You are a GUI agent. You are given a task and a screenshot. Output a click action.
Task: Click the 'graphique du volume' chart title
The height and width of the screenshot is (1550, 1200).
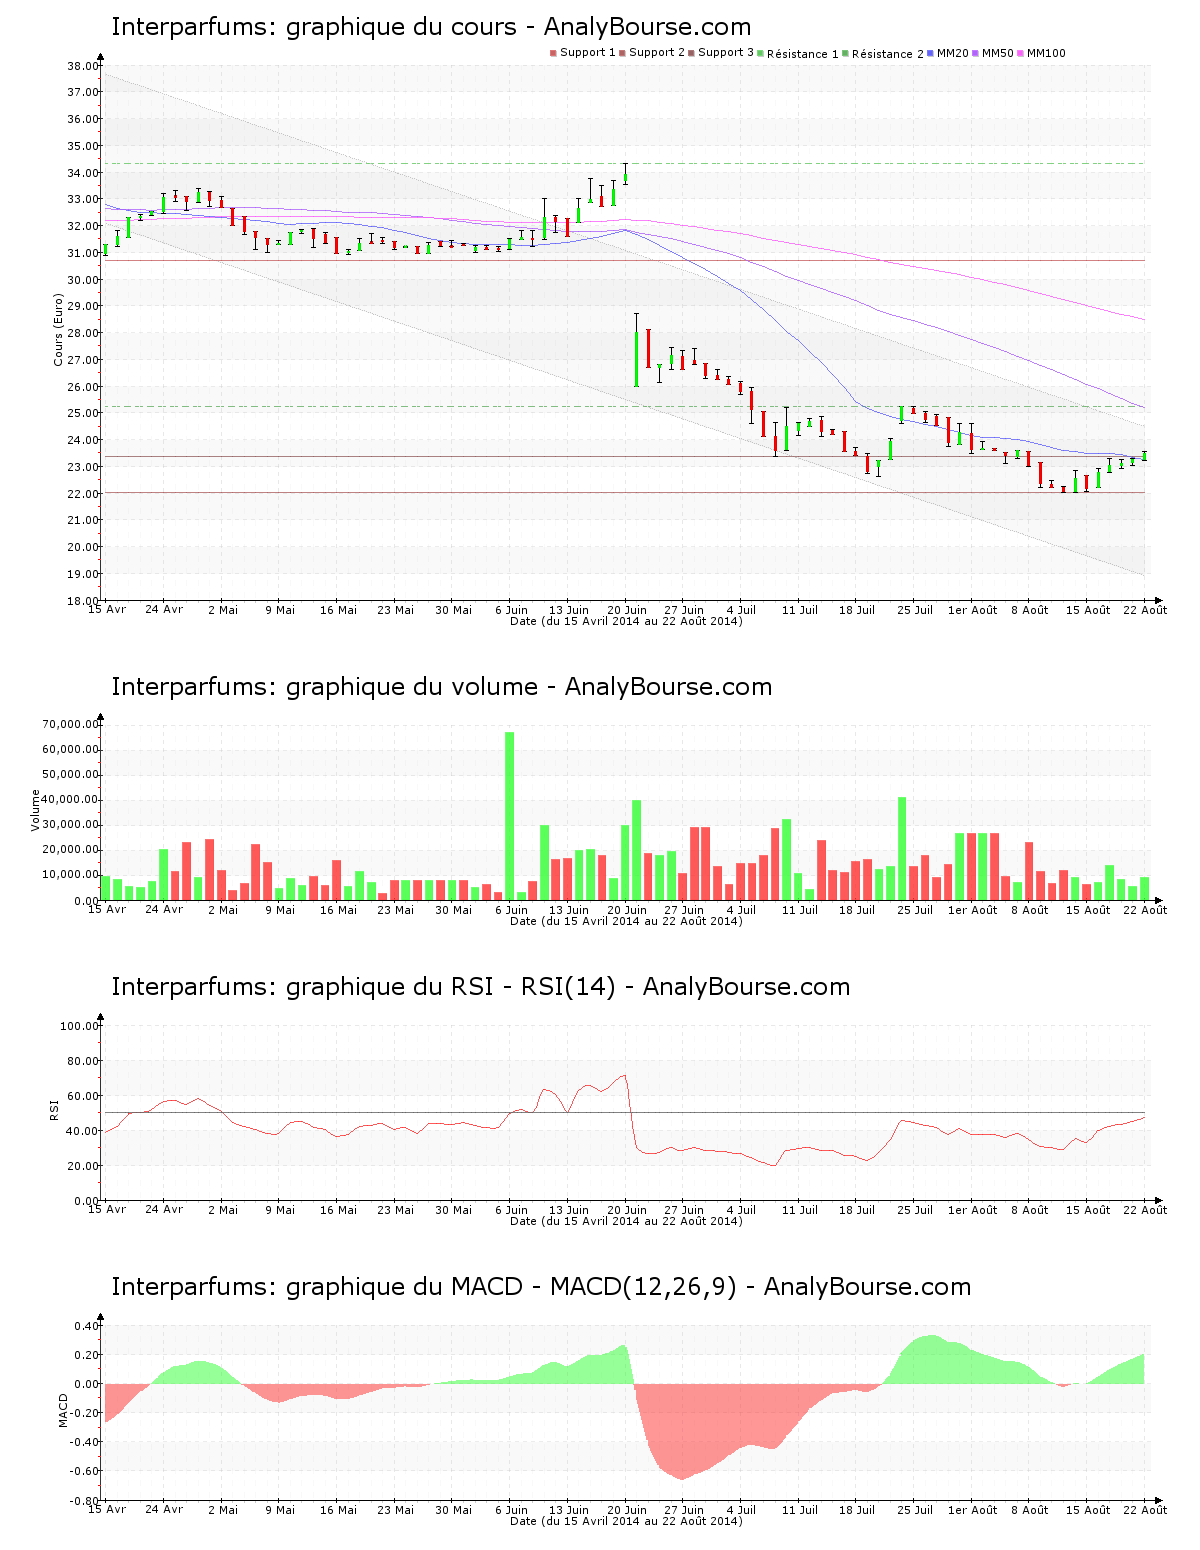click(441, 687)
